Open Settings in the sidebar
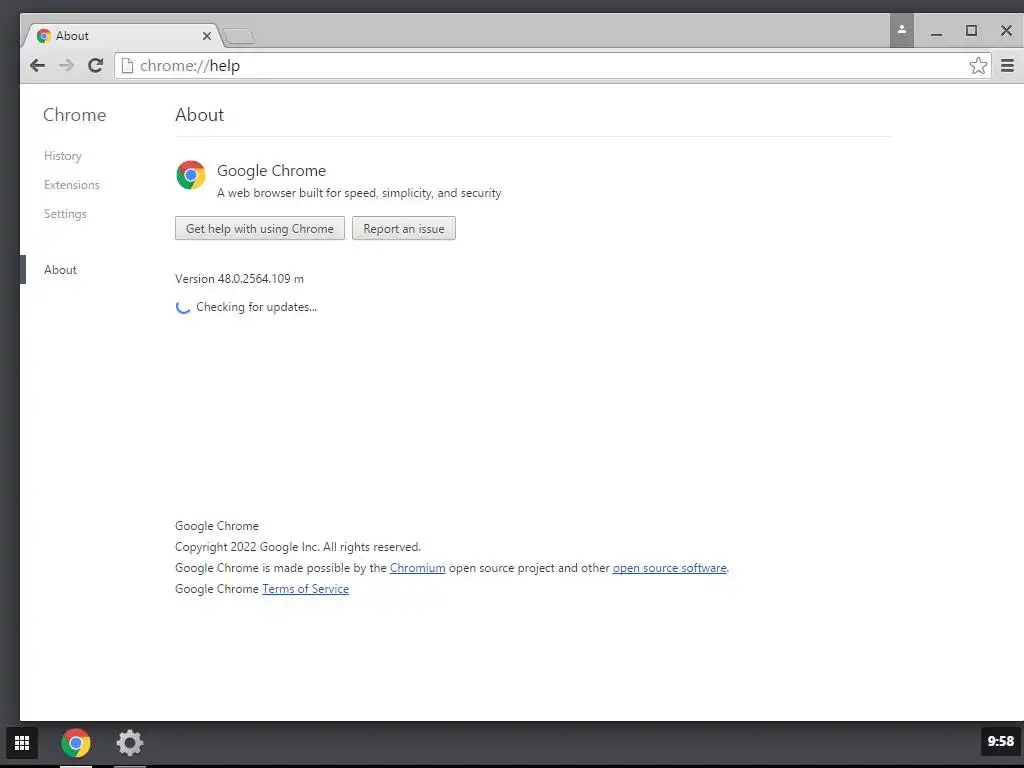 [65, 214]
